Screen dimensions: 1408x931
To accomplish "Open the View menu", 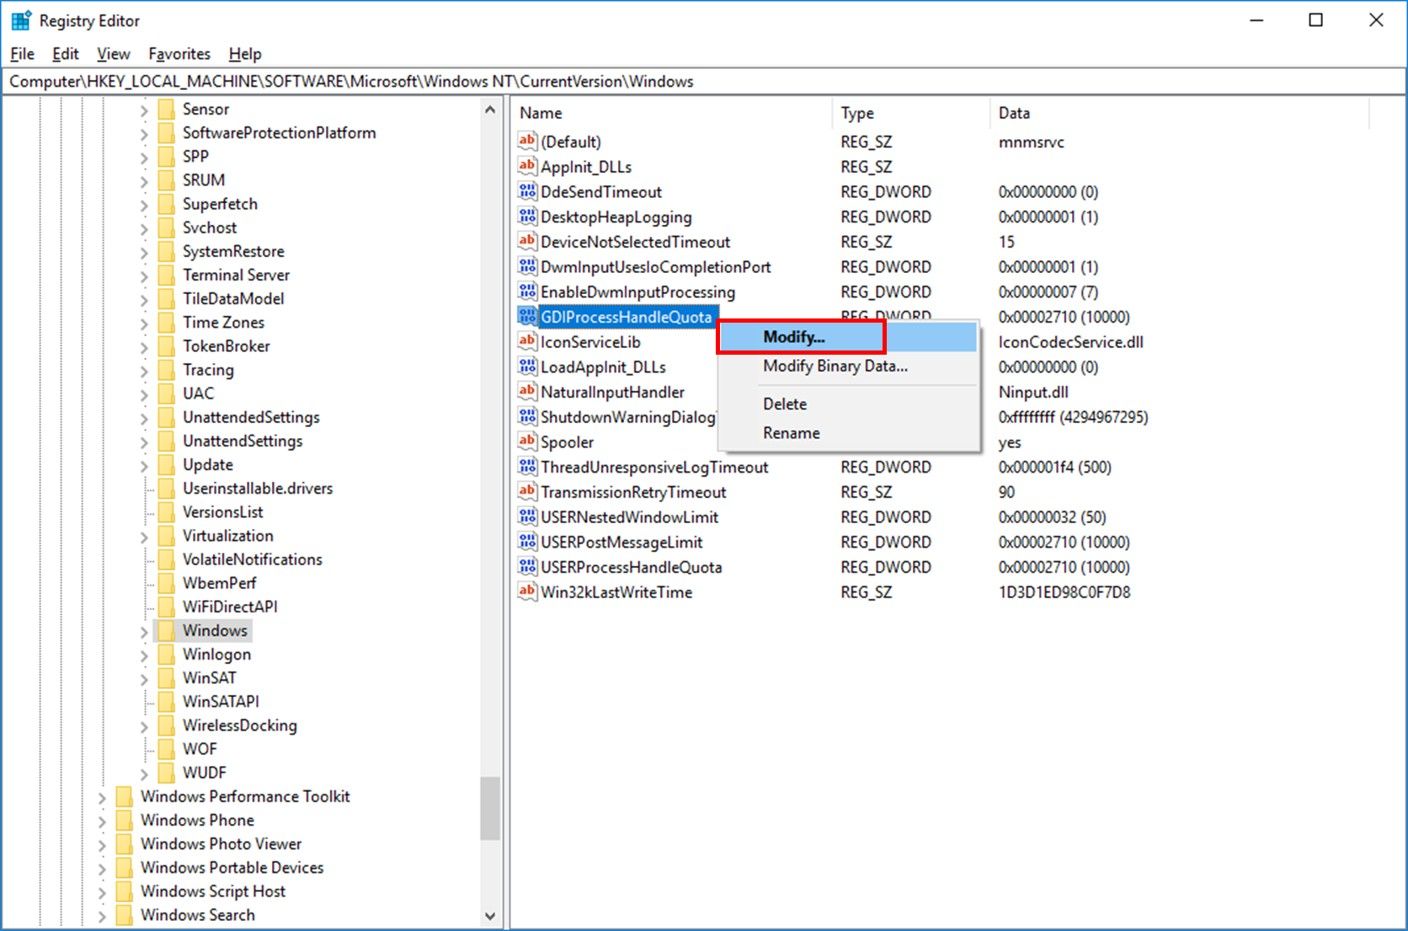I will [x=113, y=54].
